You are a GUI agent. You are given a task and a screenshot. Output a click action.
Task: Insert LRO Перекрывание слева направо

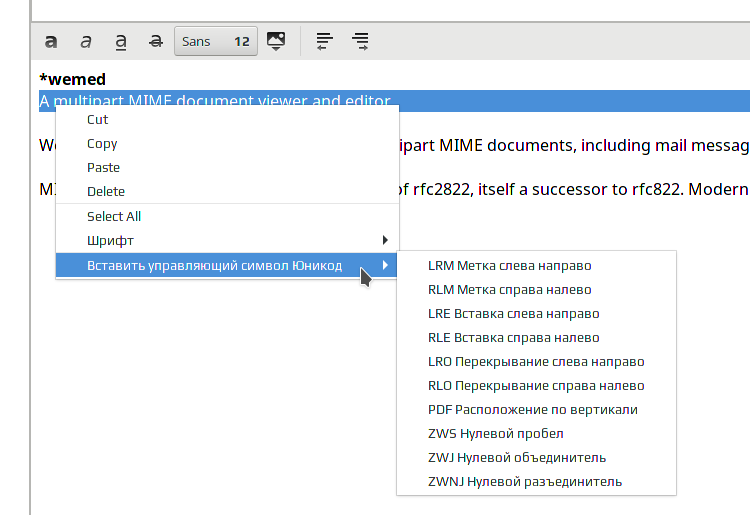536,362
